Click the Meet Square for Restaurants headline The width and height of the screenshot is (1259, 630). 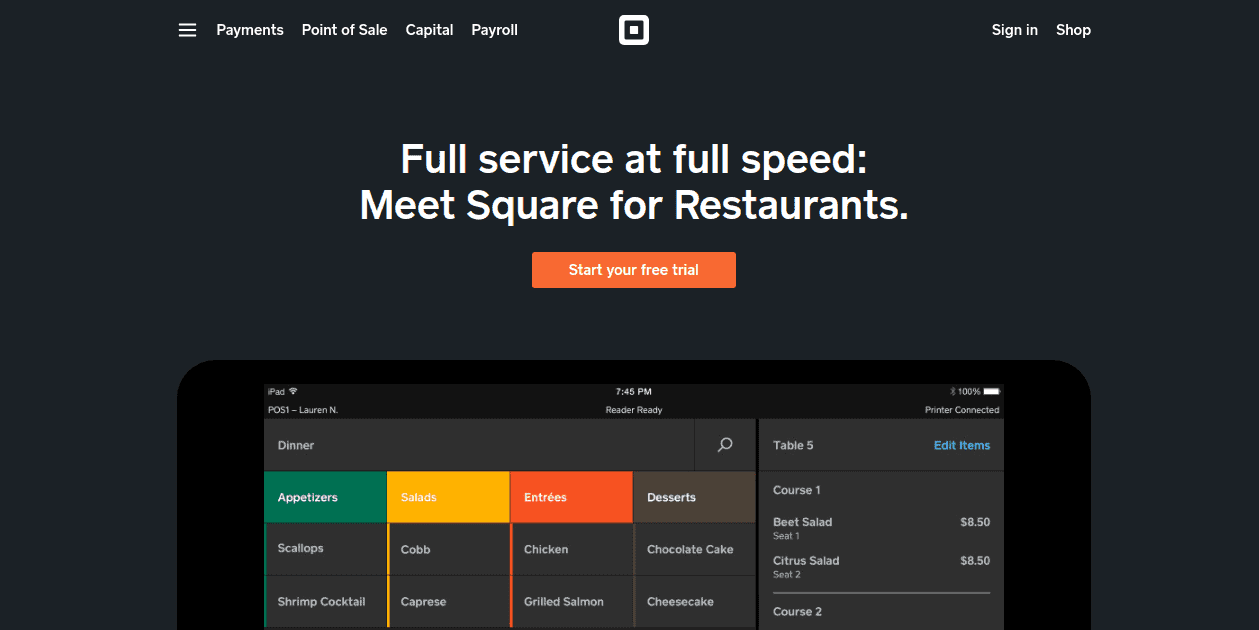[634, 205]
